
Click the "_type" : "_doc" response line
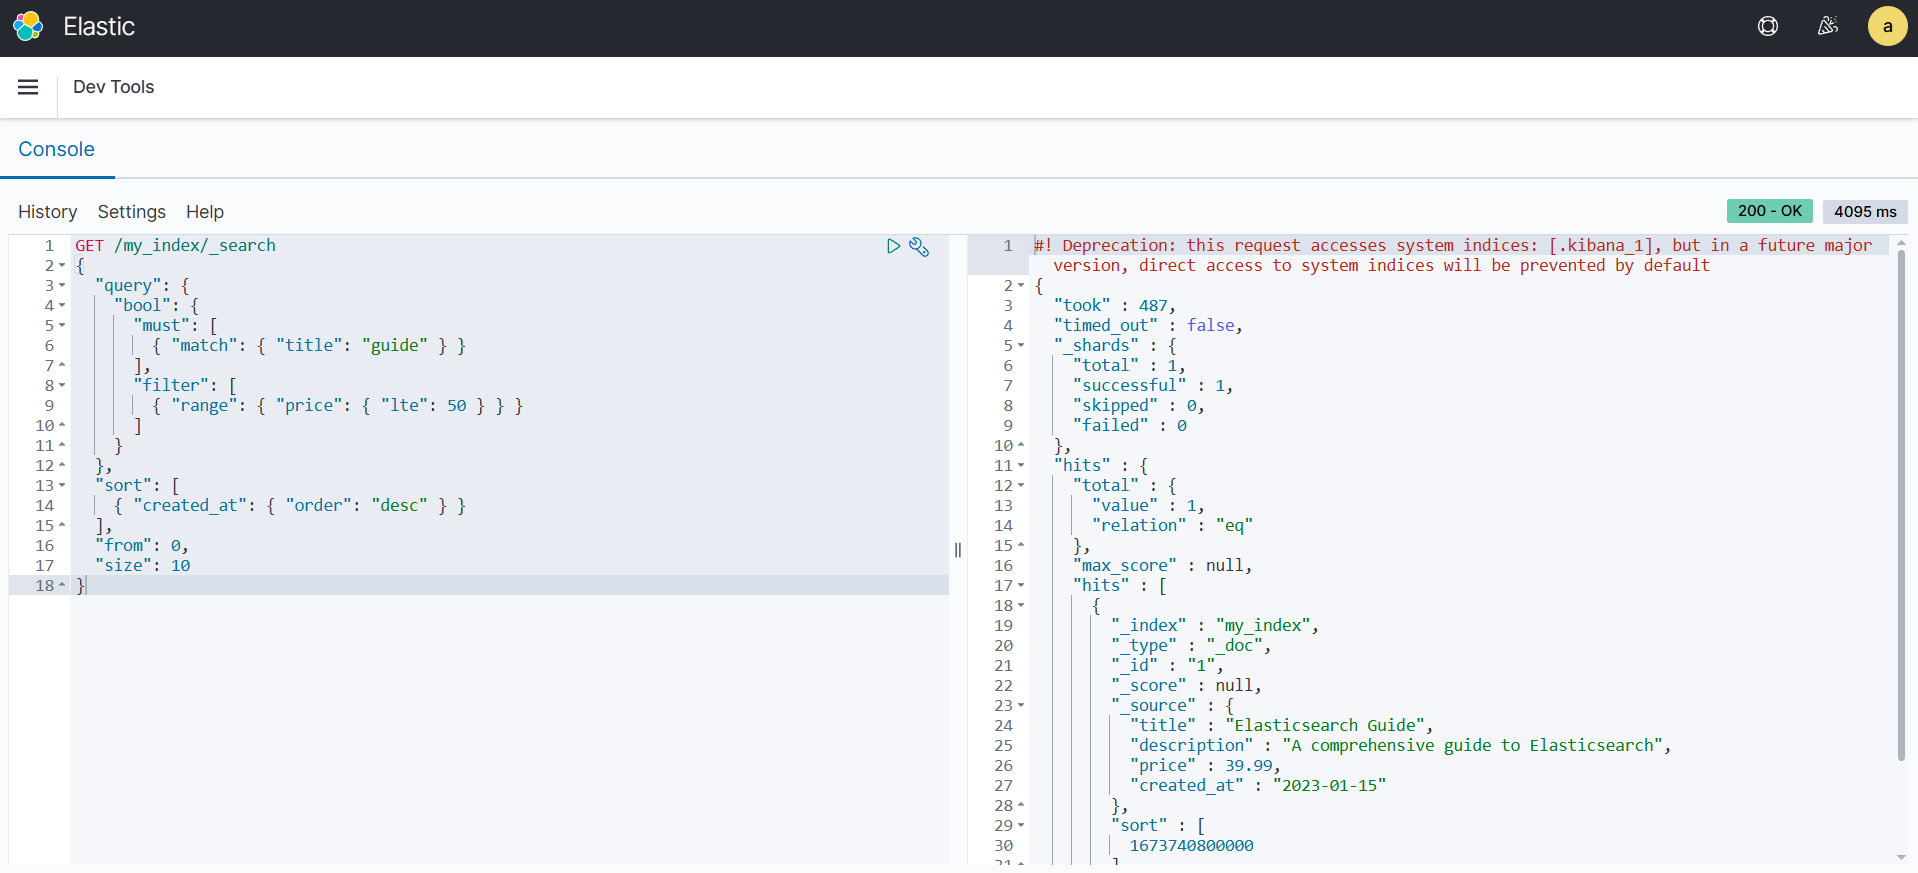pyautogui.click(x=1191, y=646)
